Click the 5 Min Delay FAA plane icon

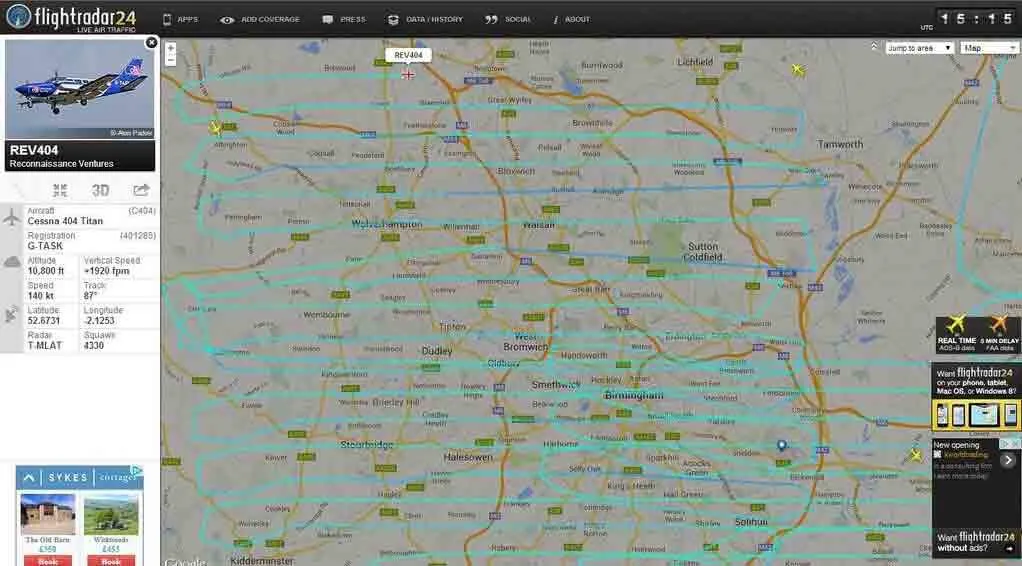(999, 324)
